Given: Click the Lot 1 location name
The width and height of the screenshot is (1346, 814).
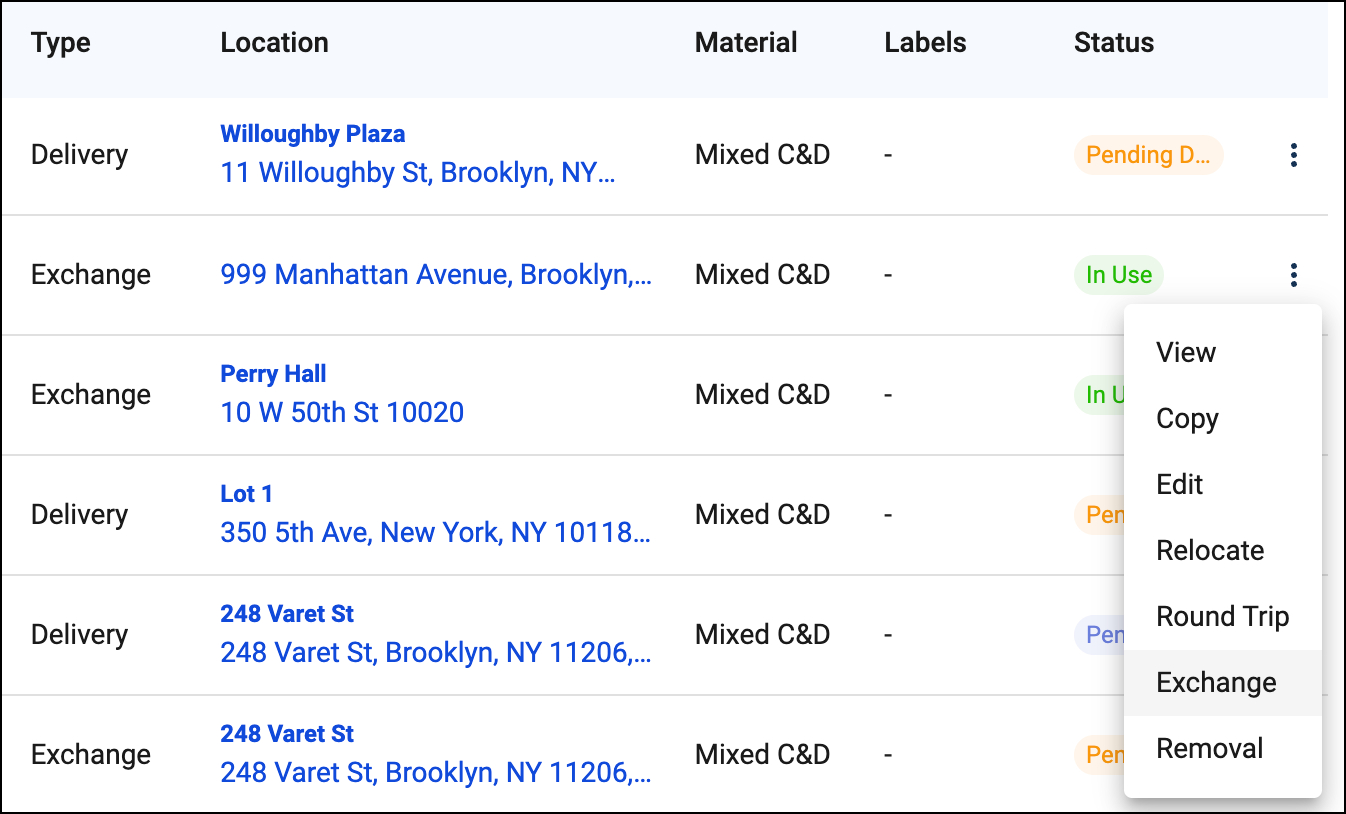Looking at the screenshot, I should coord(246,494).
